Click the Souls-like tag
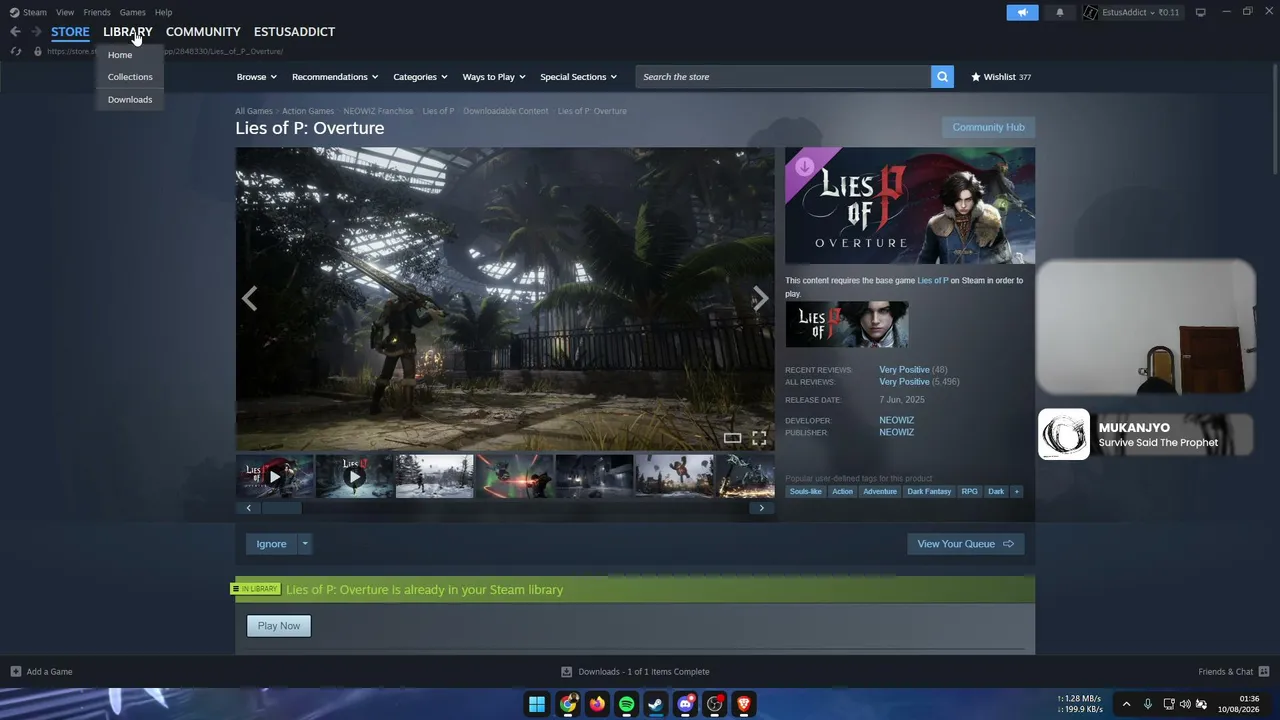 click(805, 492)
